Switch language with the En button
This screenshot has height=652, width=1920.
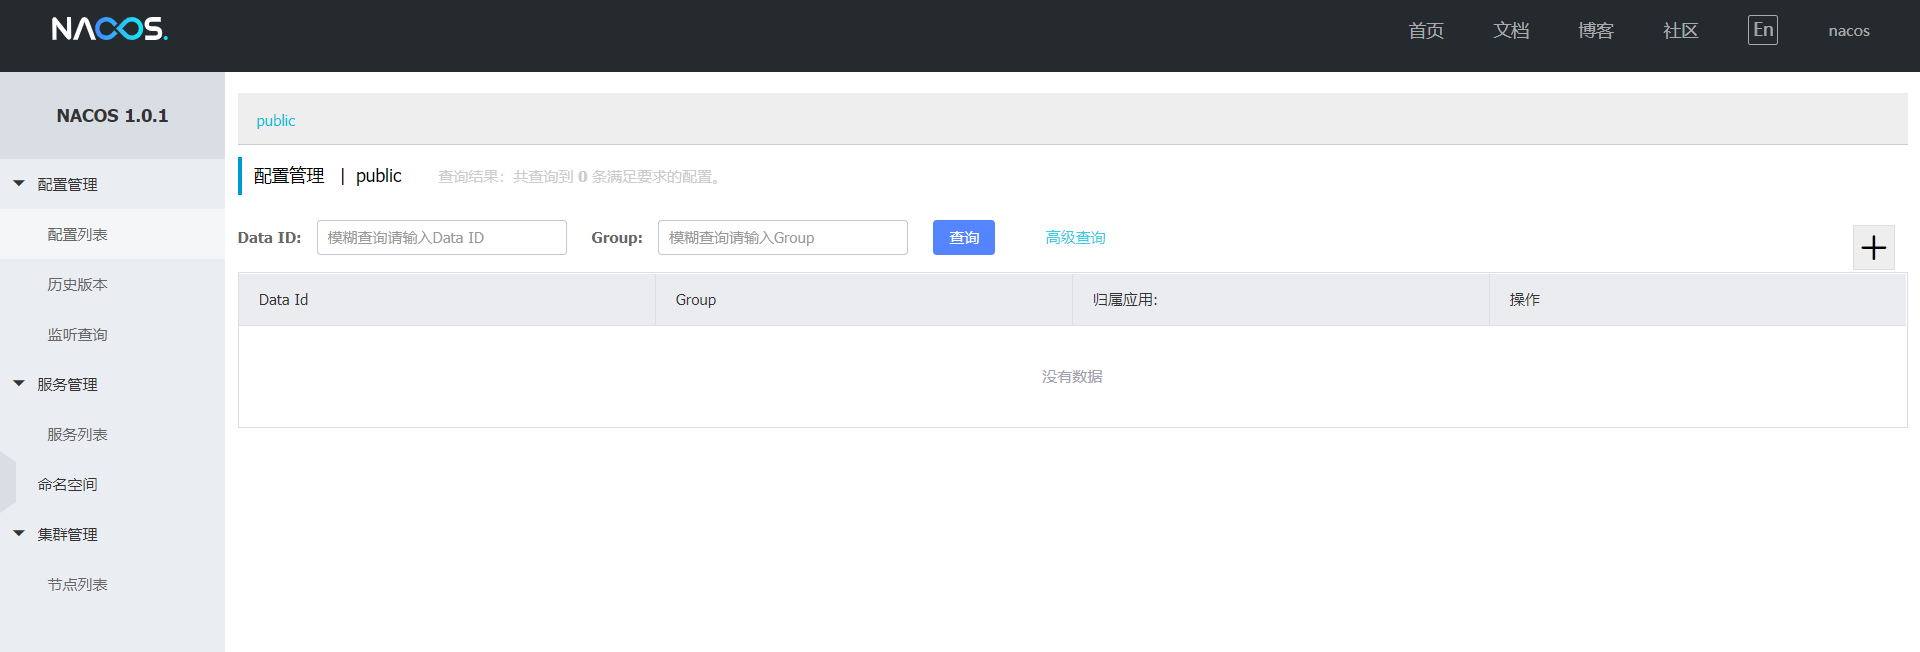(1762, 30)
